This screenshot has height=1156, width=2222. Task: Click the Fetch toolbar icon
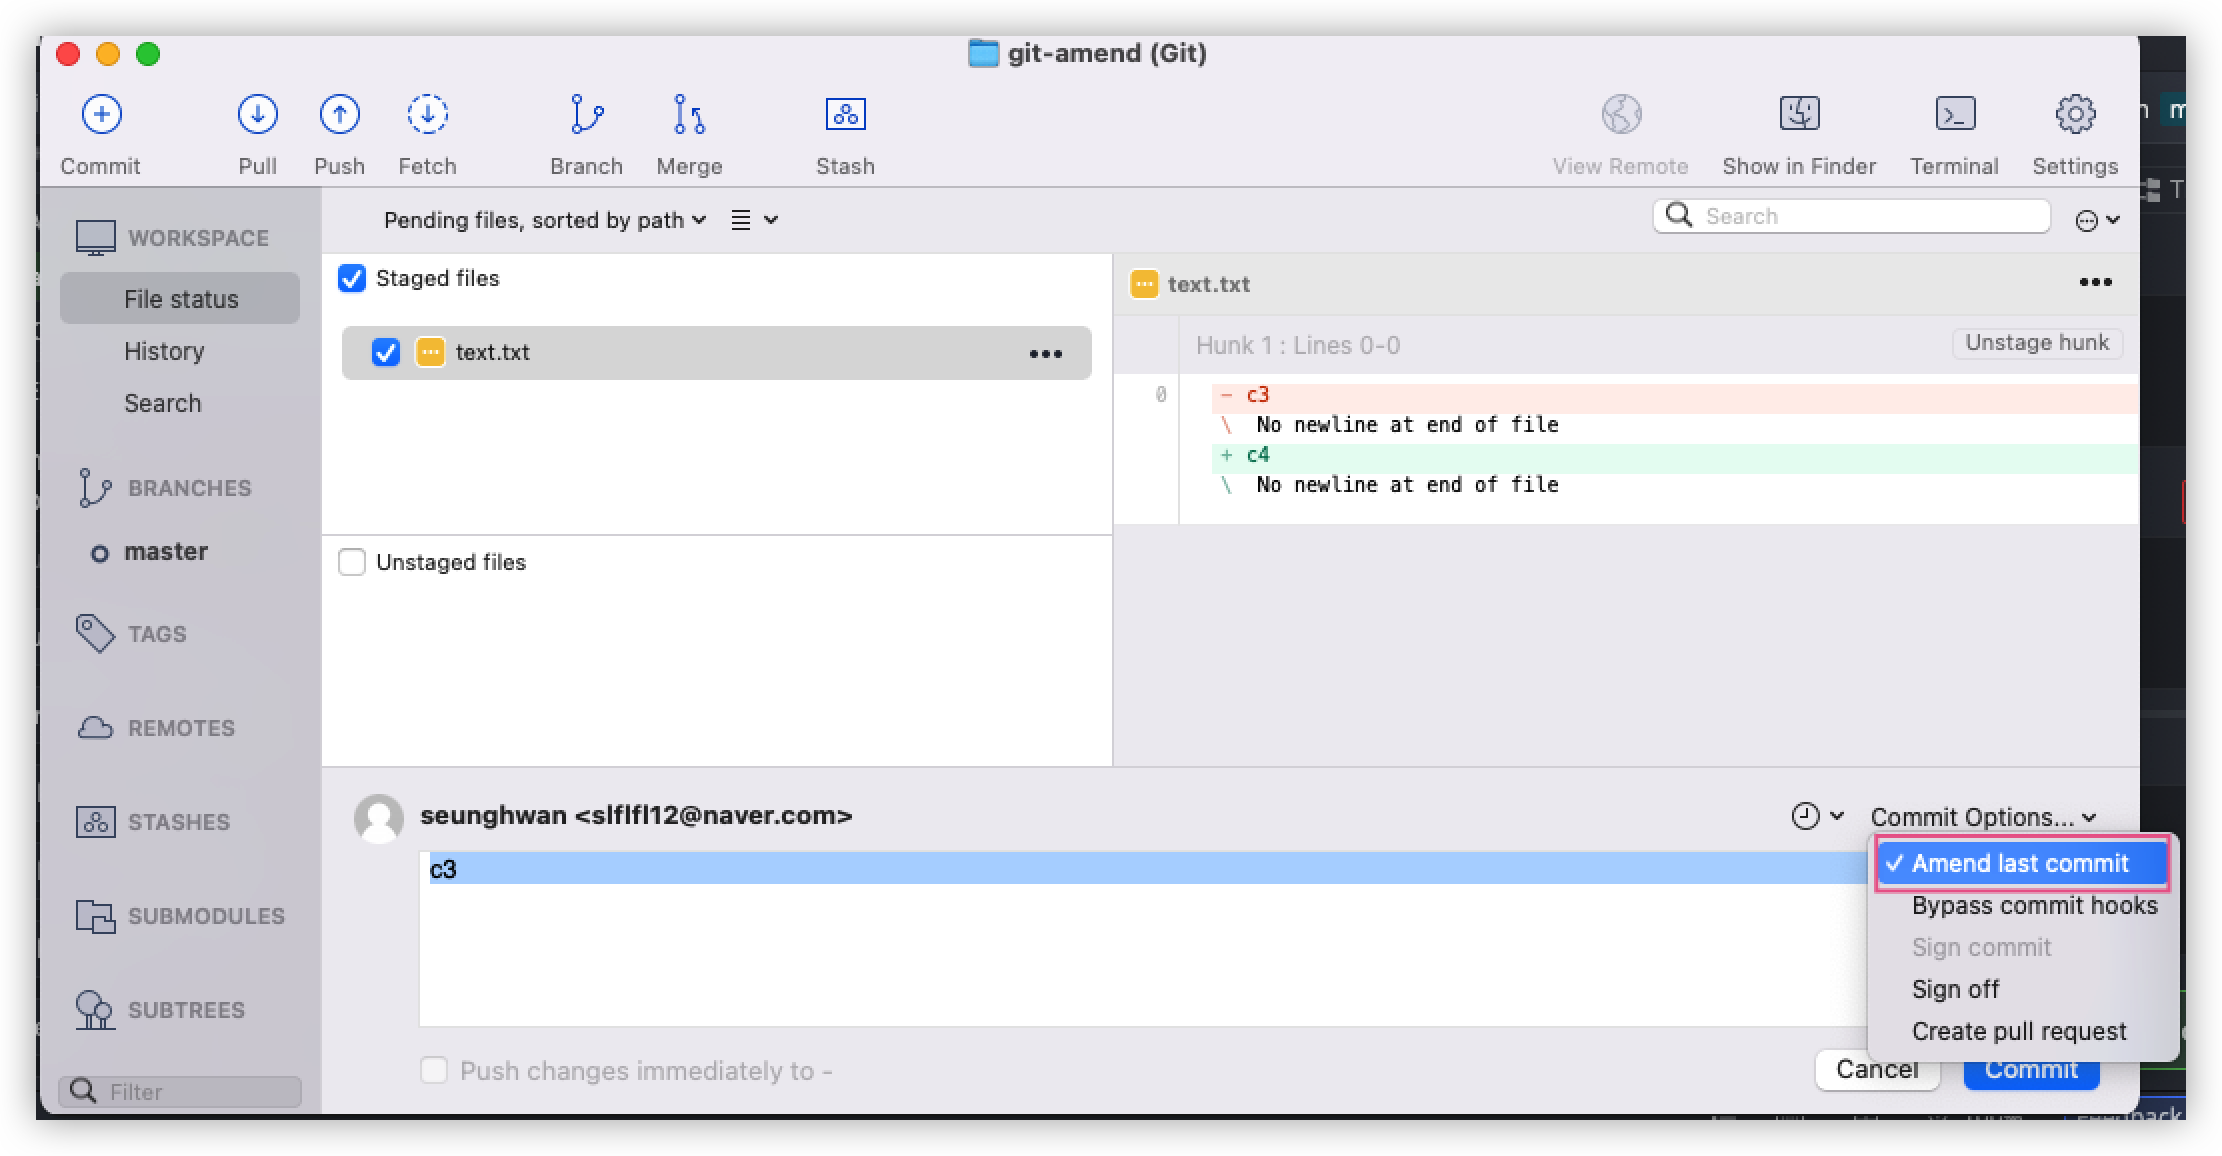427,115
